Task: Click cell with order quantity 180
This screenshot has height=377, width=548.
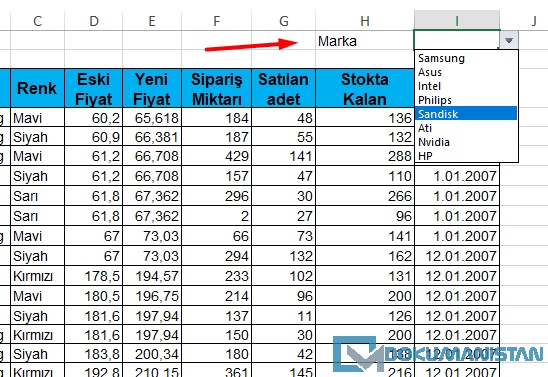Action: tap(217, 354)
